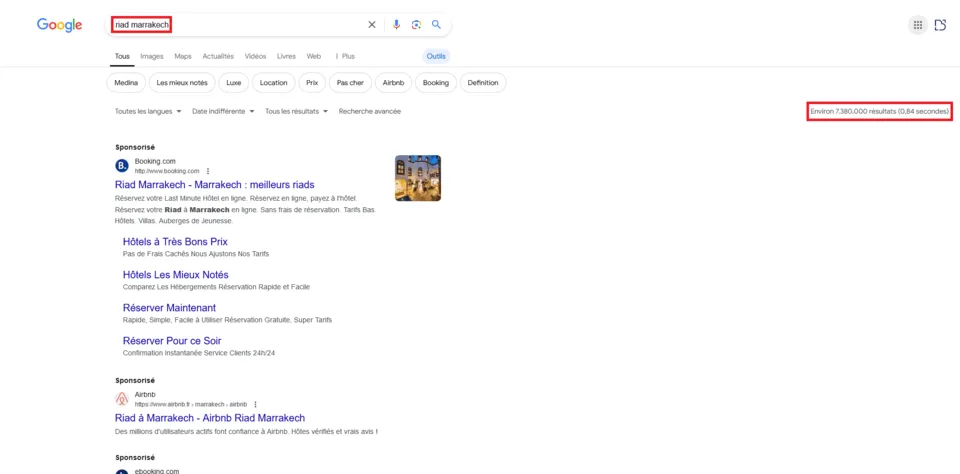Click the Environ 7.380.000 résultats text
The height and width of the screenshot is (474, 960).
point(880,111)
